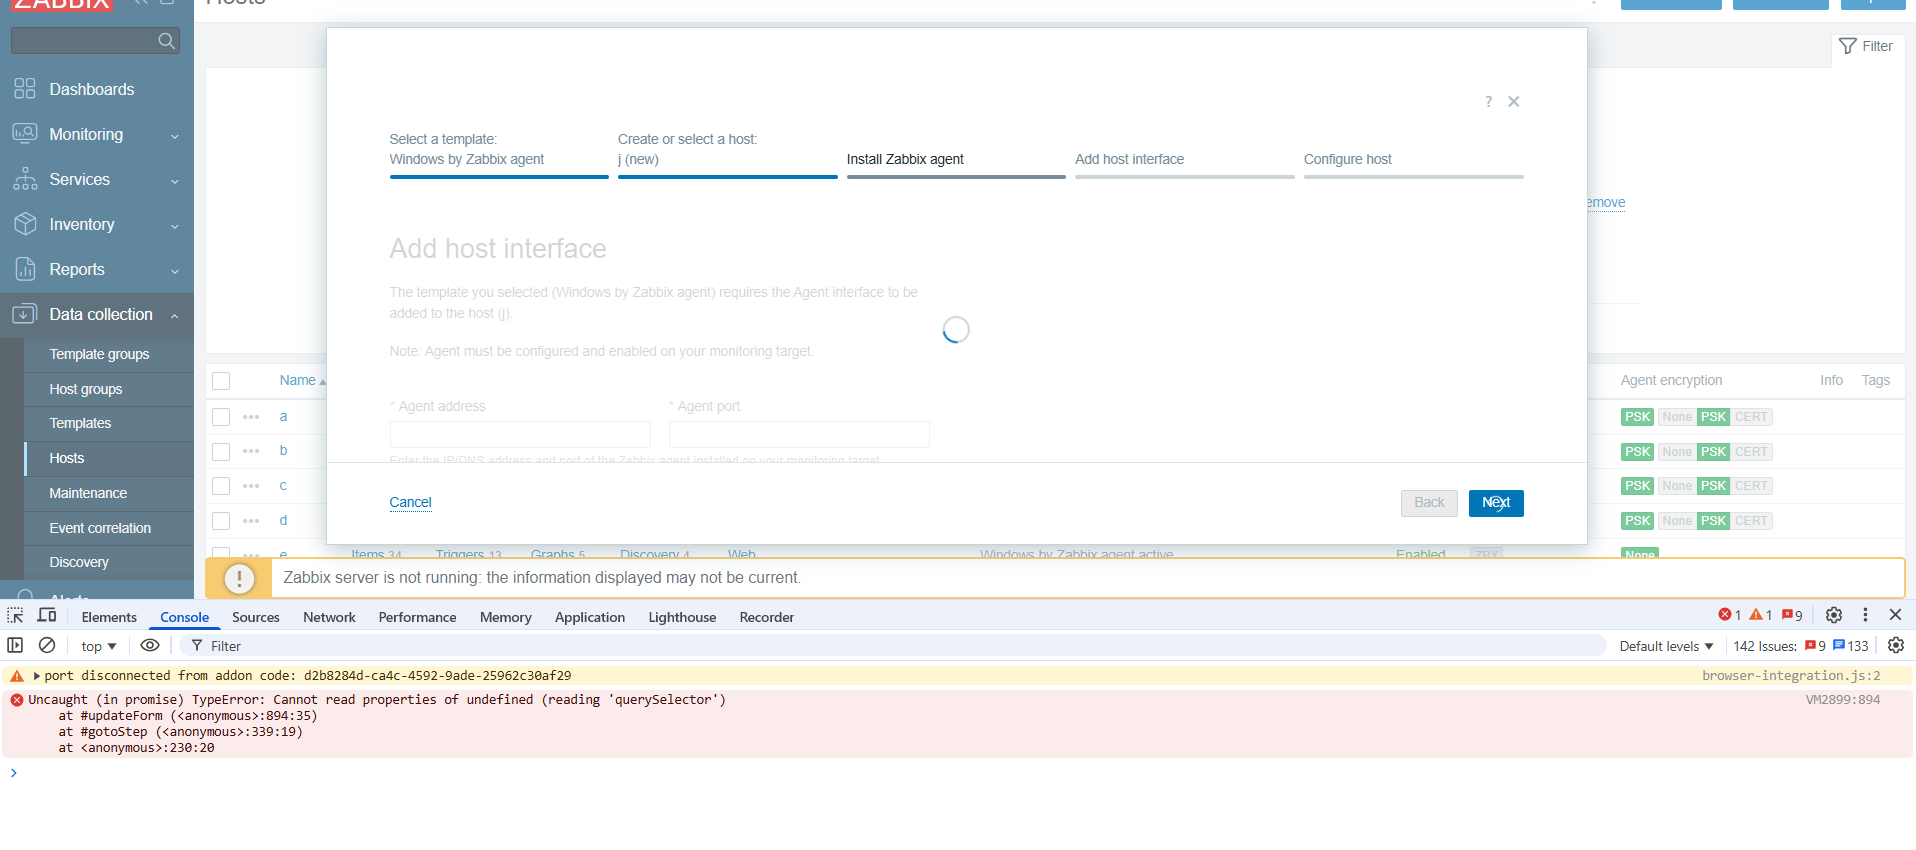Image resolution: width=1916 pixels, height=850 pixels.
Task: Switch to the Performance DevTools tab
Action: click(417, 617)
